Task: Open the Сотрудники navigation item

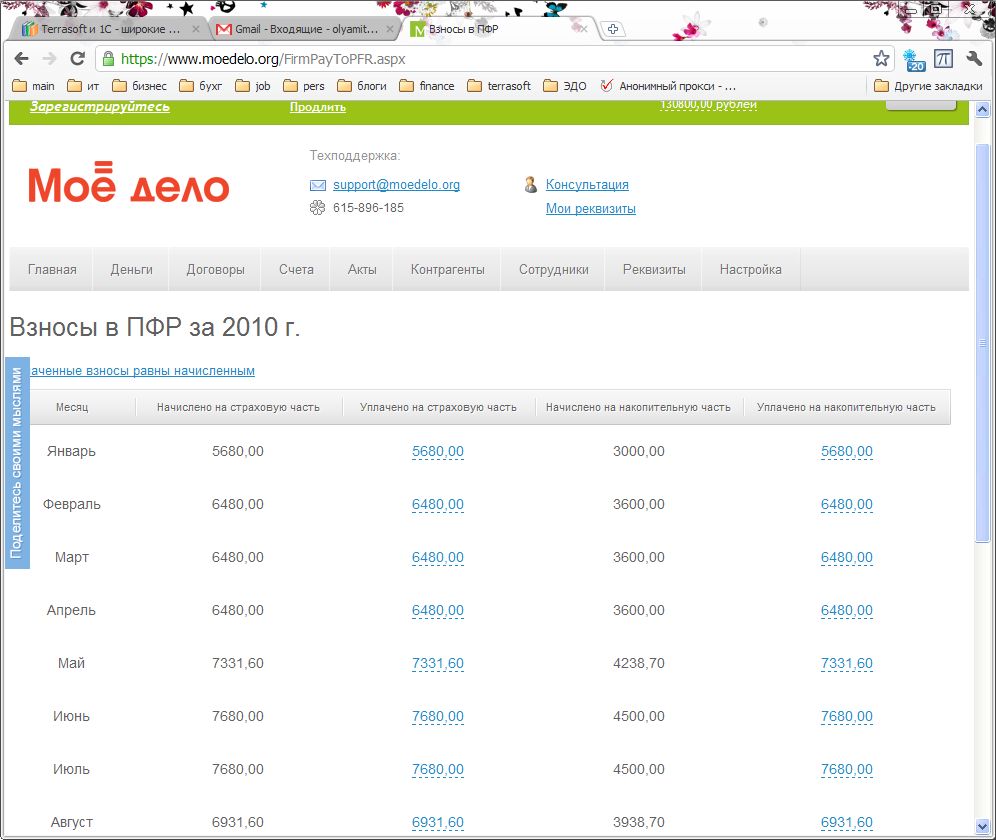Action: click(x=553, y=269)
